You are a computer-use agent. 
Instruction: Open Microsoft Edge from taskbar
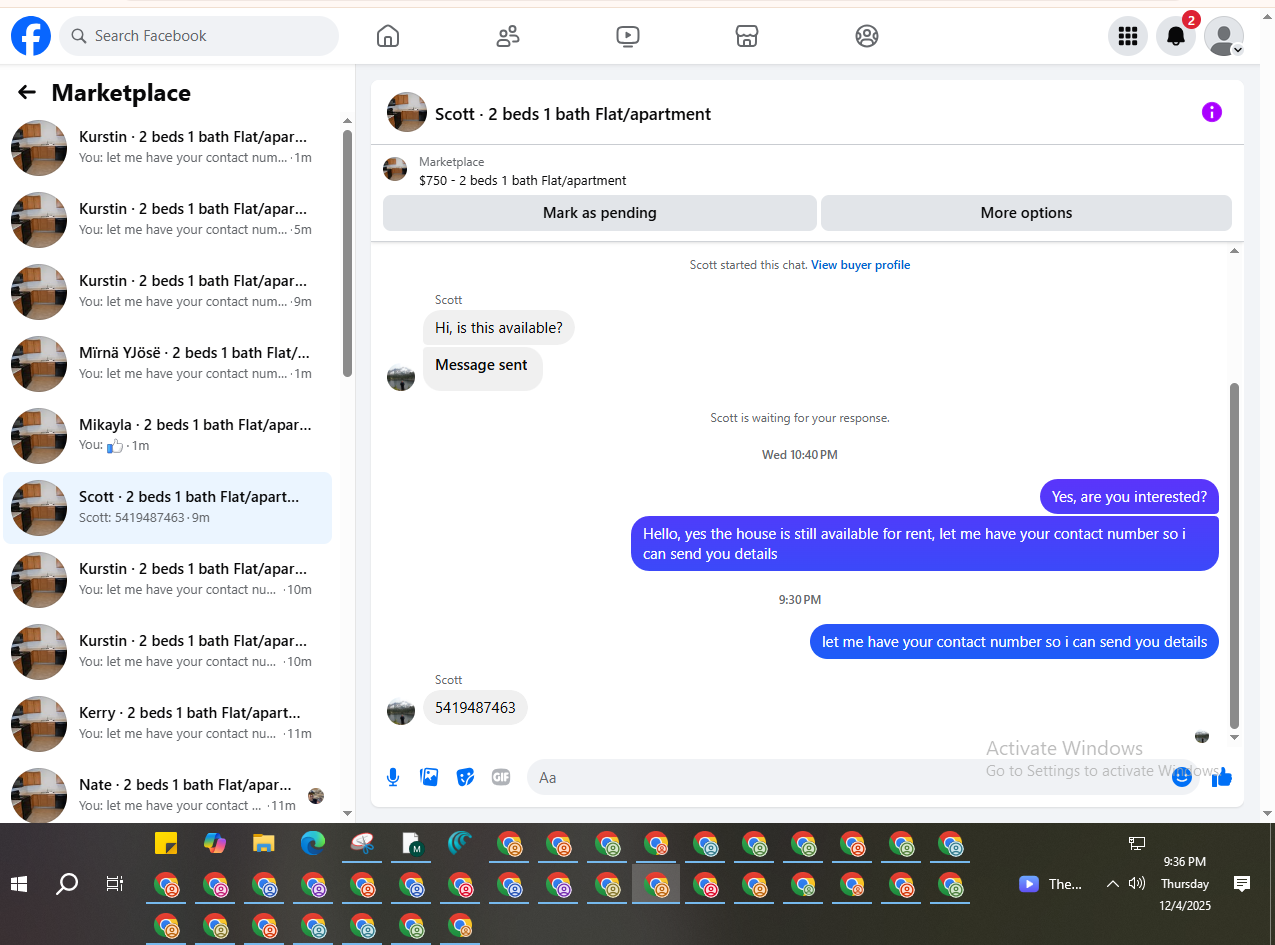(x=313, y=843)
